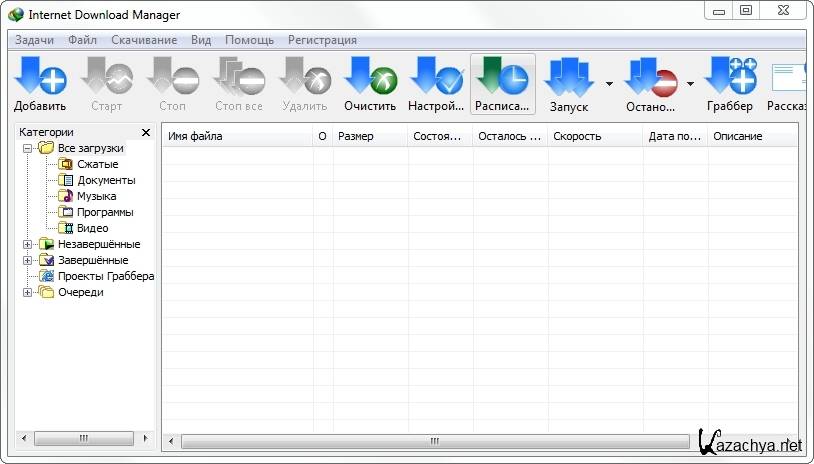Open Настройки (Options) toolbar icon
The image size is (814, 464).
tap(436, 78)
